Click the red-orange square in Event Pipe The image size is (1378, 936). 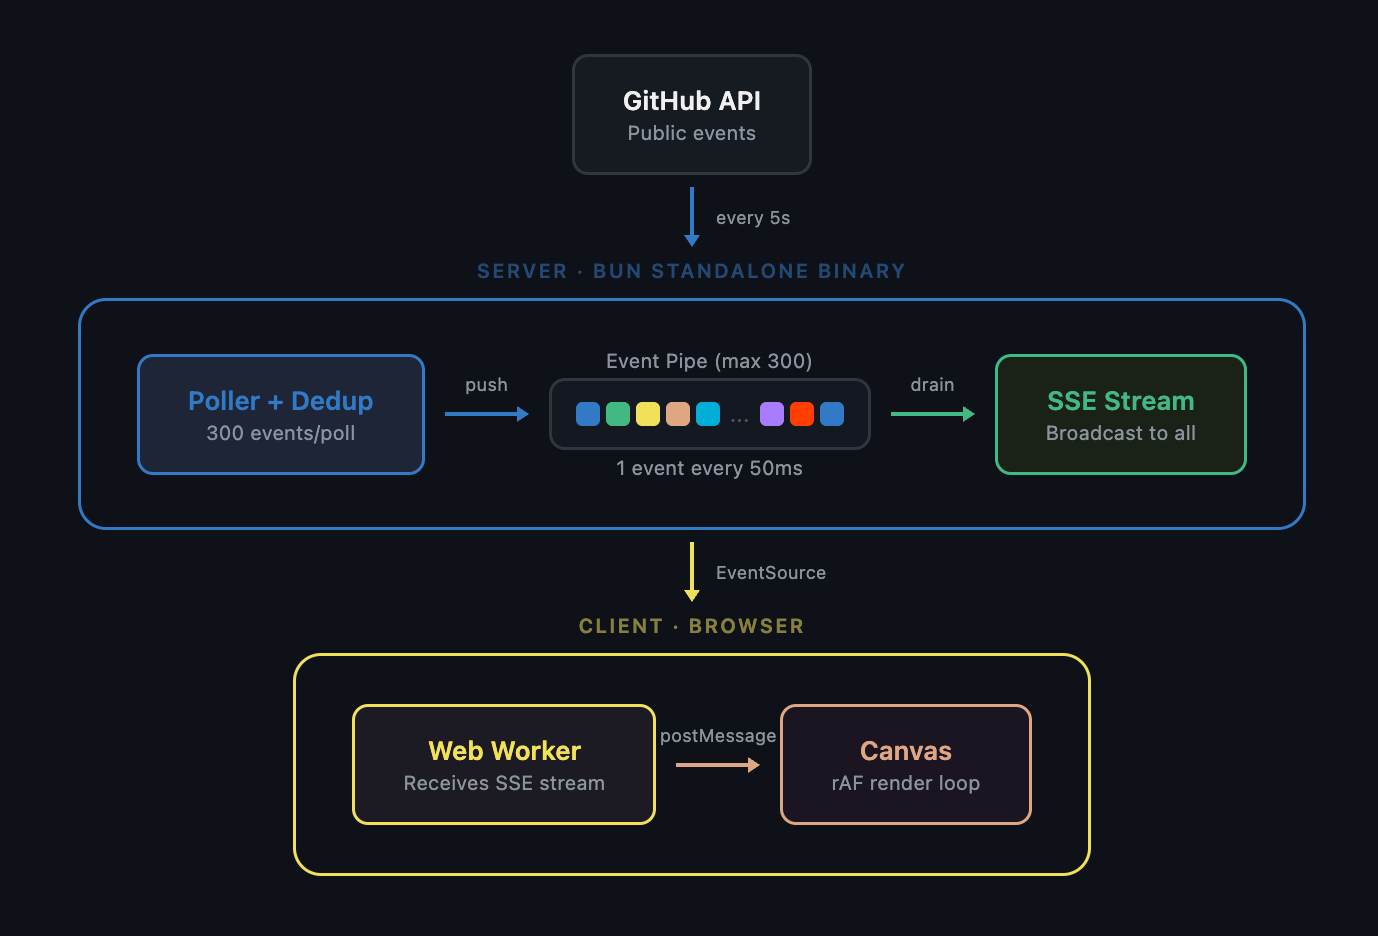802,414
